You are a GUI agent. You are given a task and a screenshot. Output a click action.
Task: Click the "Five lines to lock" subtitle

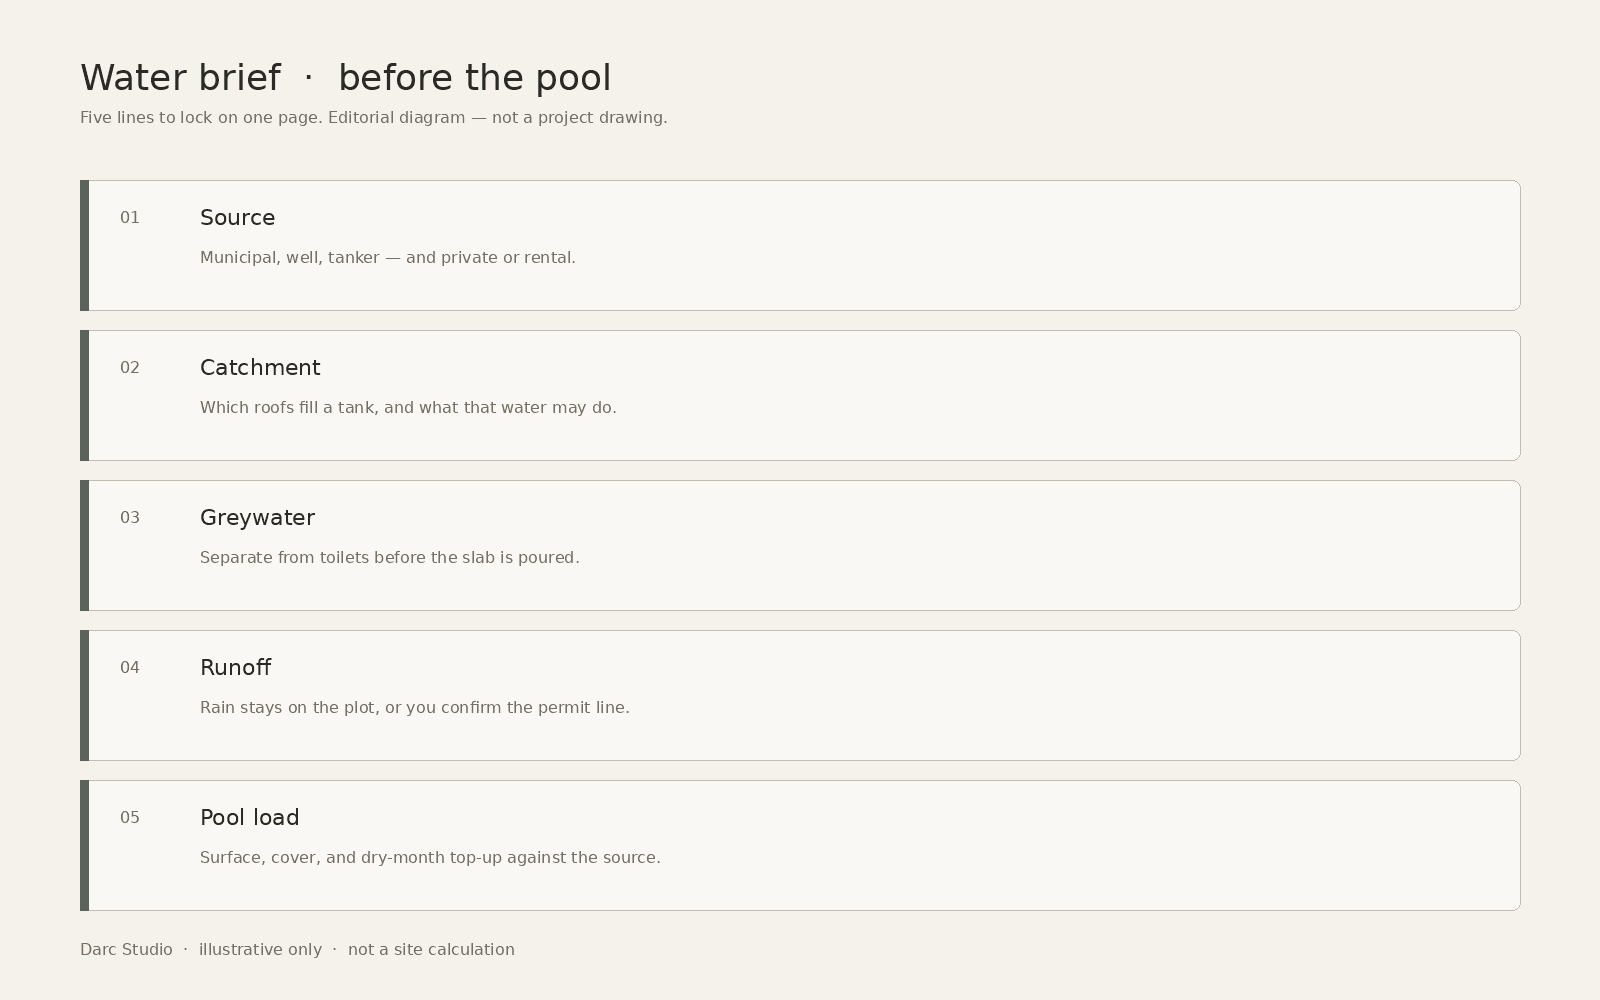(374, 117)
